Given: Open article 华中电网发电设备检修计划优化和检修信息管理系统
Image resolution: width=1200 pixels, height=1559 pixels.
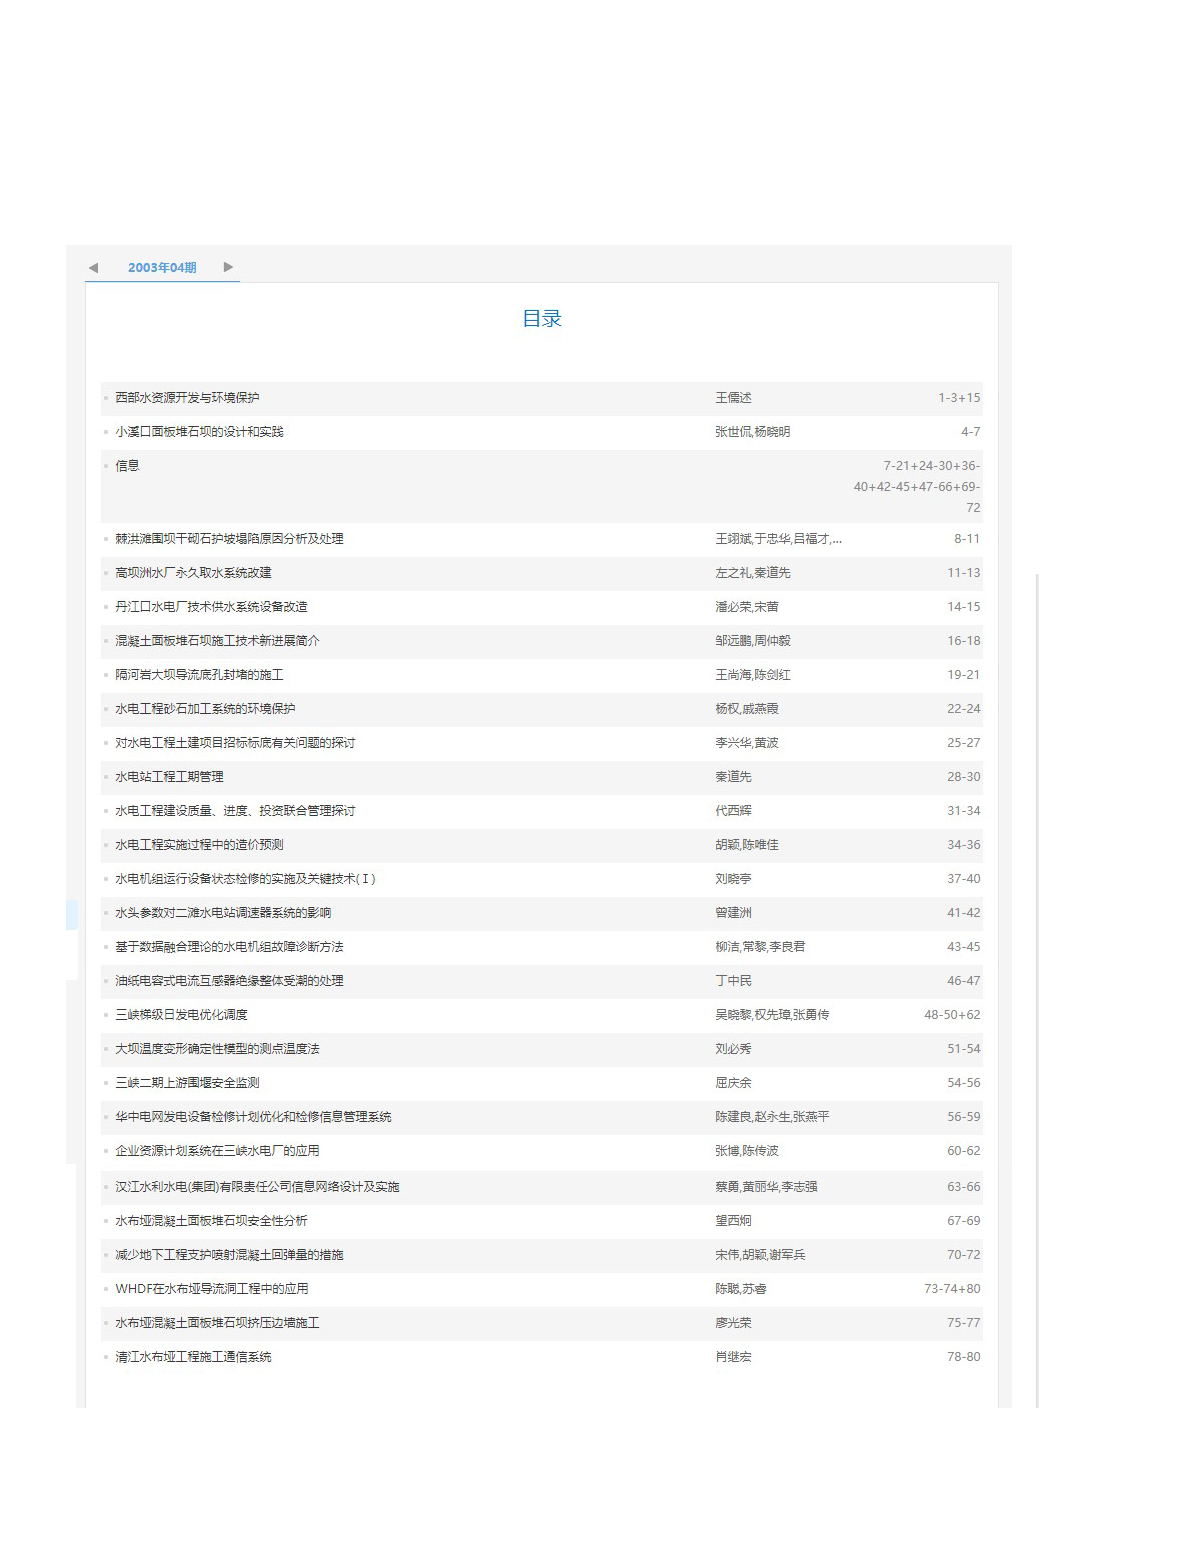Looking at the screenshot, I should coord(253,1117).
